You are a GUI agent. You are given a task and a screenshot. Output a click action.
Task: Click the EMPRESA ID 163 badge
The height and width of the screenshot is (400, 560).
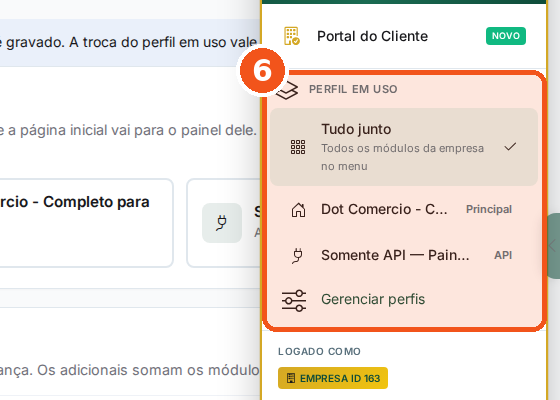click(333, 378)
